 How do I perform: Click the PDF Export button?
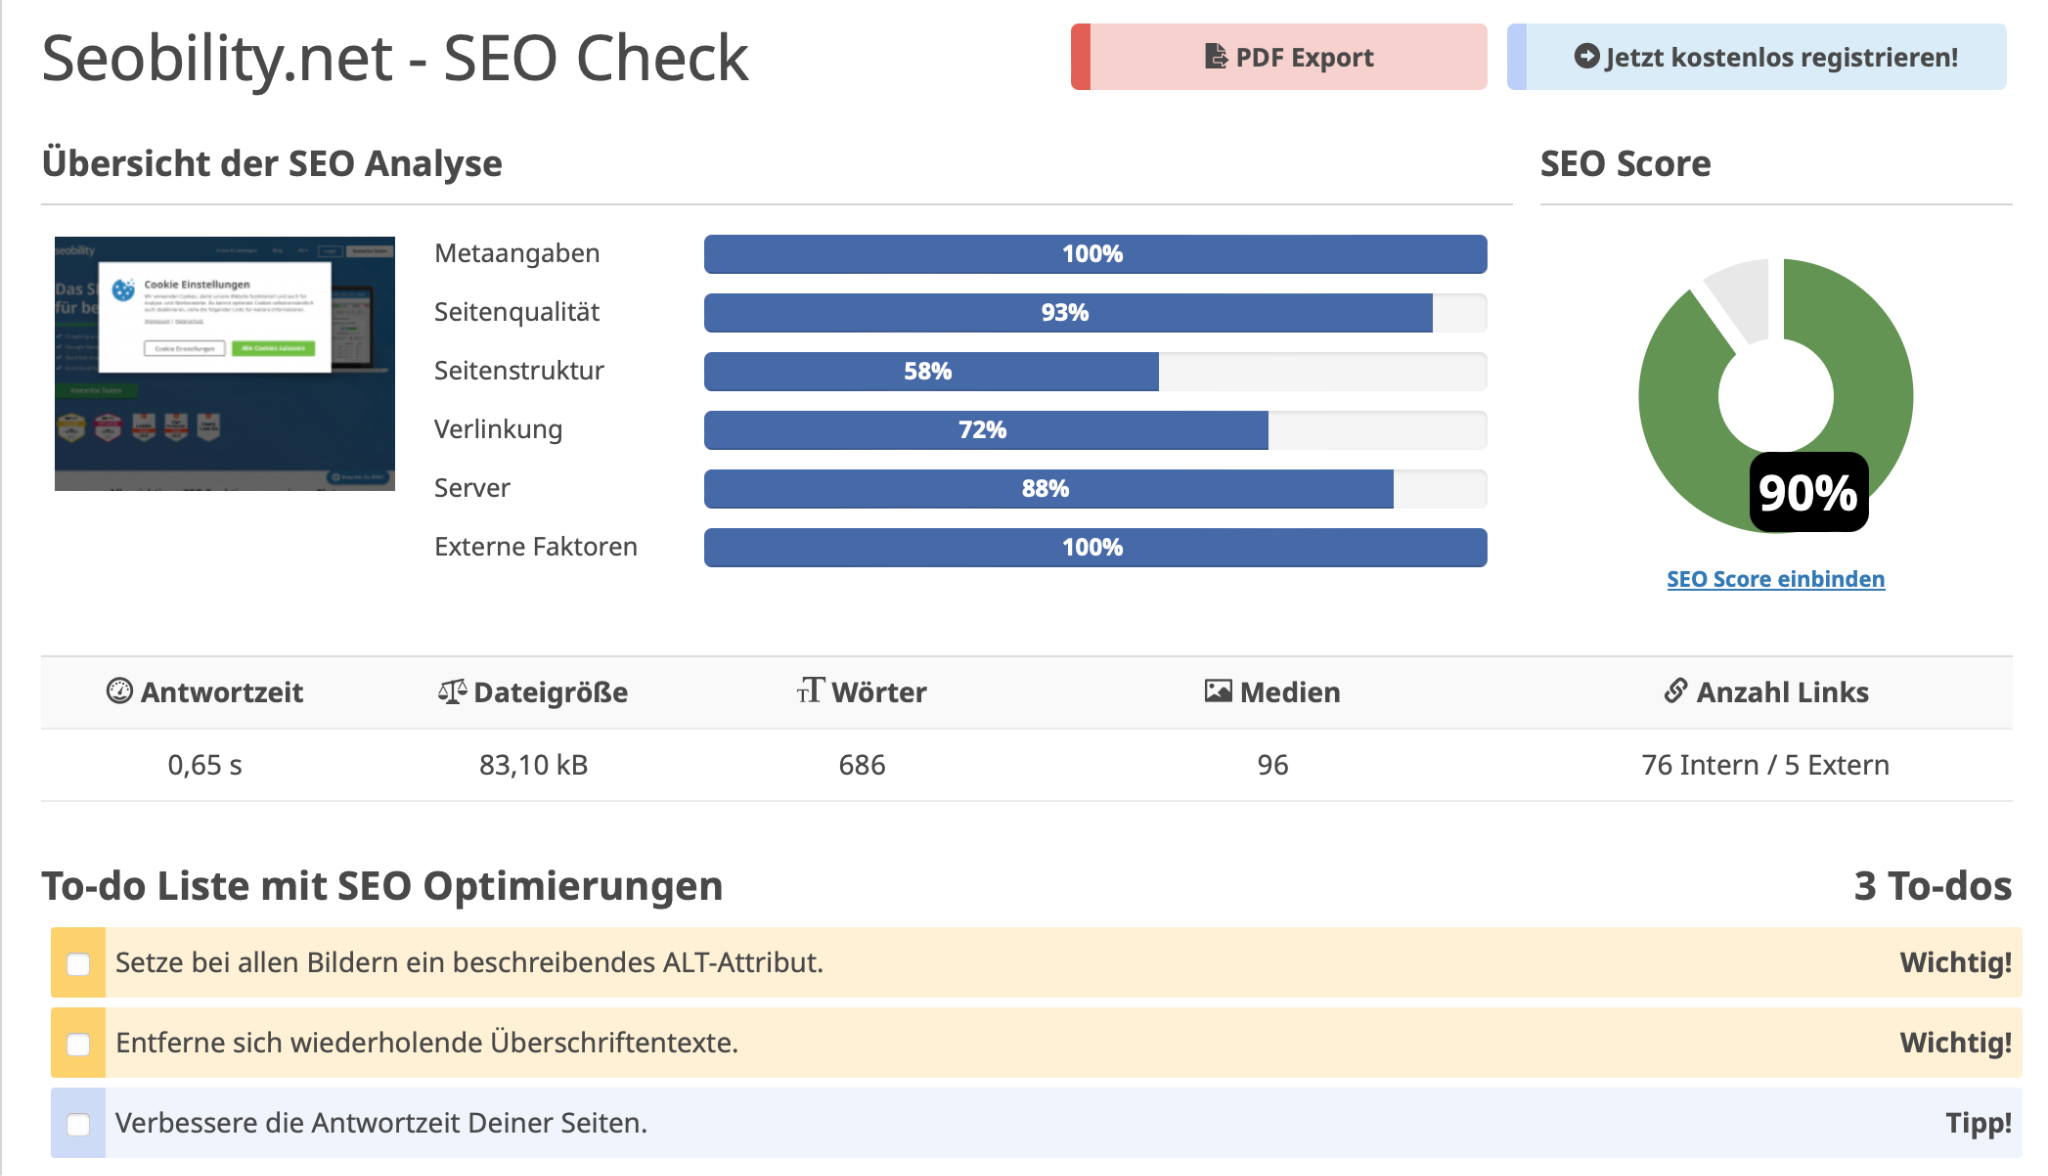coord(1279,57)
